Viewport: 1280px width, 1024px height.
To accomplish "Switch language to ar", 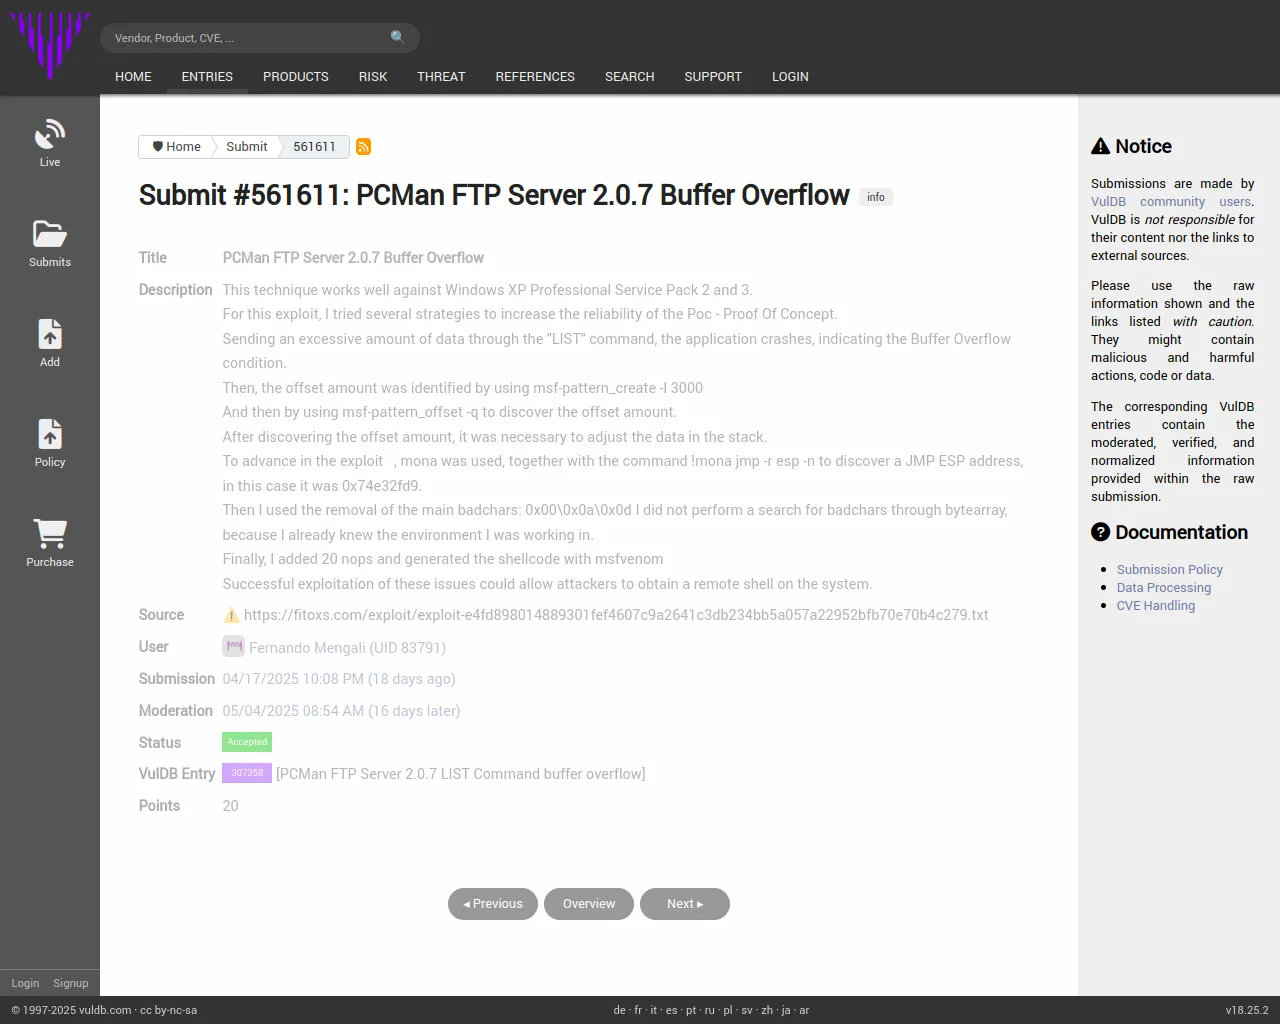I will coord(804,1011).
